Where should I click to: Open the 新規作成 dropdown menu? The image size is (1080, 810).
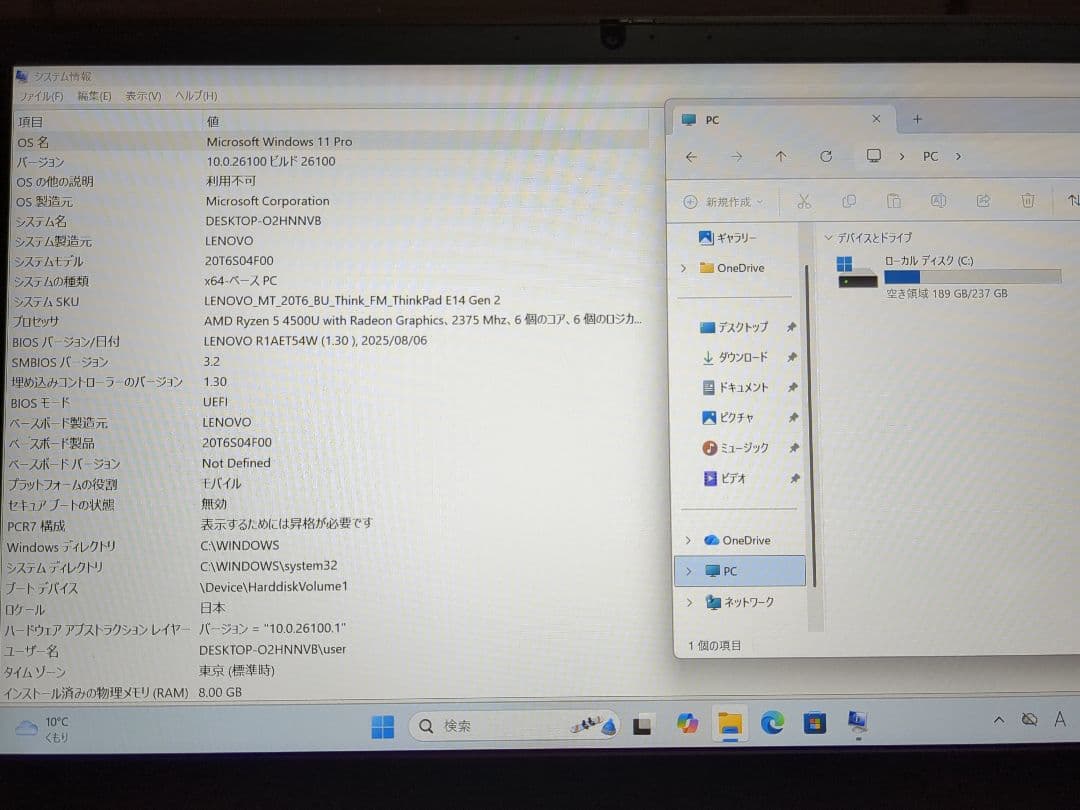tap(722, 201)
